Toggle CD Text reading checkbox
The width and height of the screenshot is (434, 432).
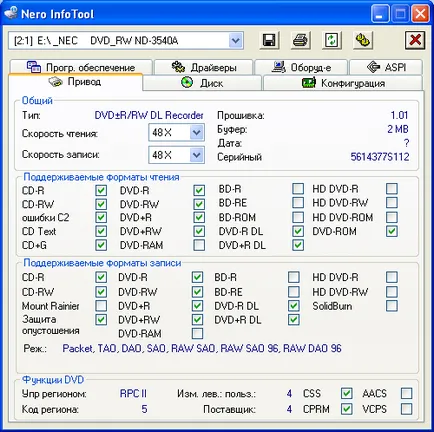point(101,231)
